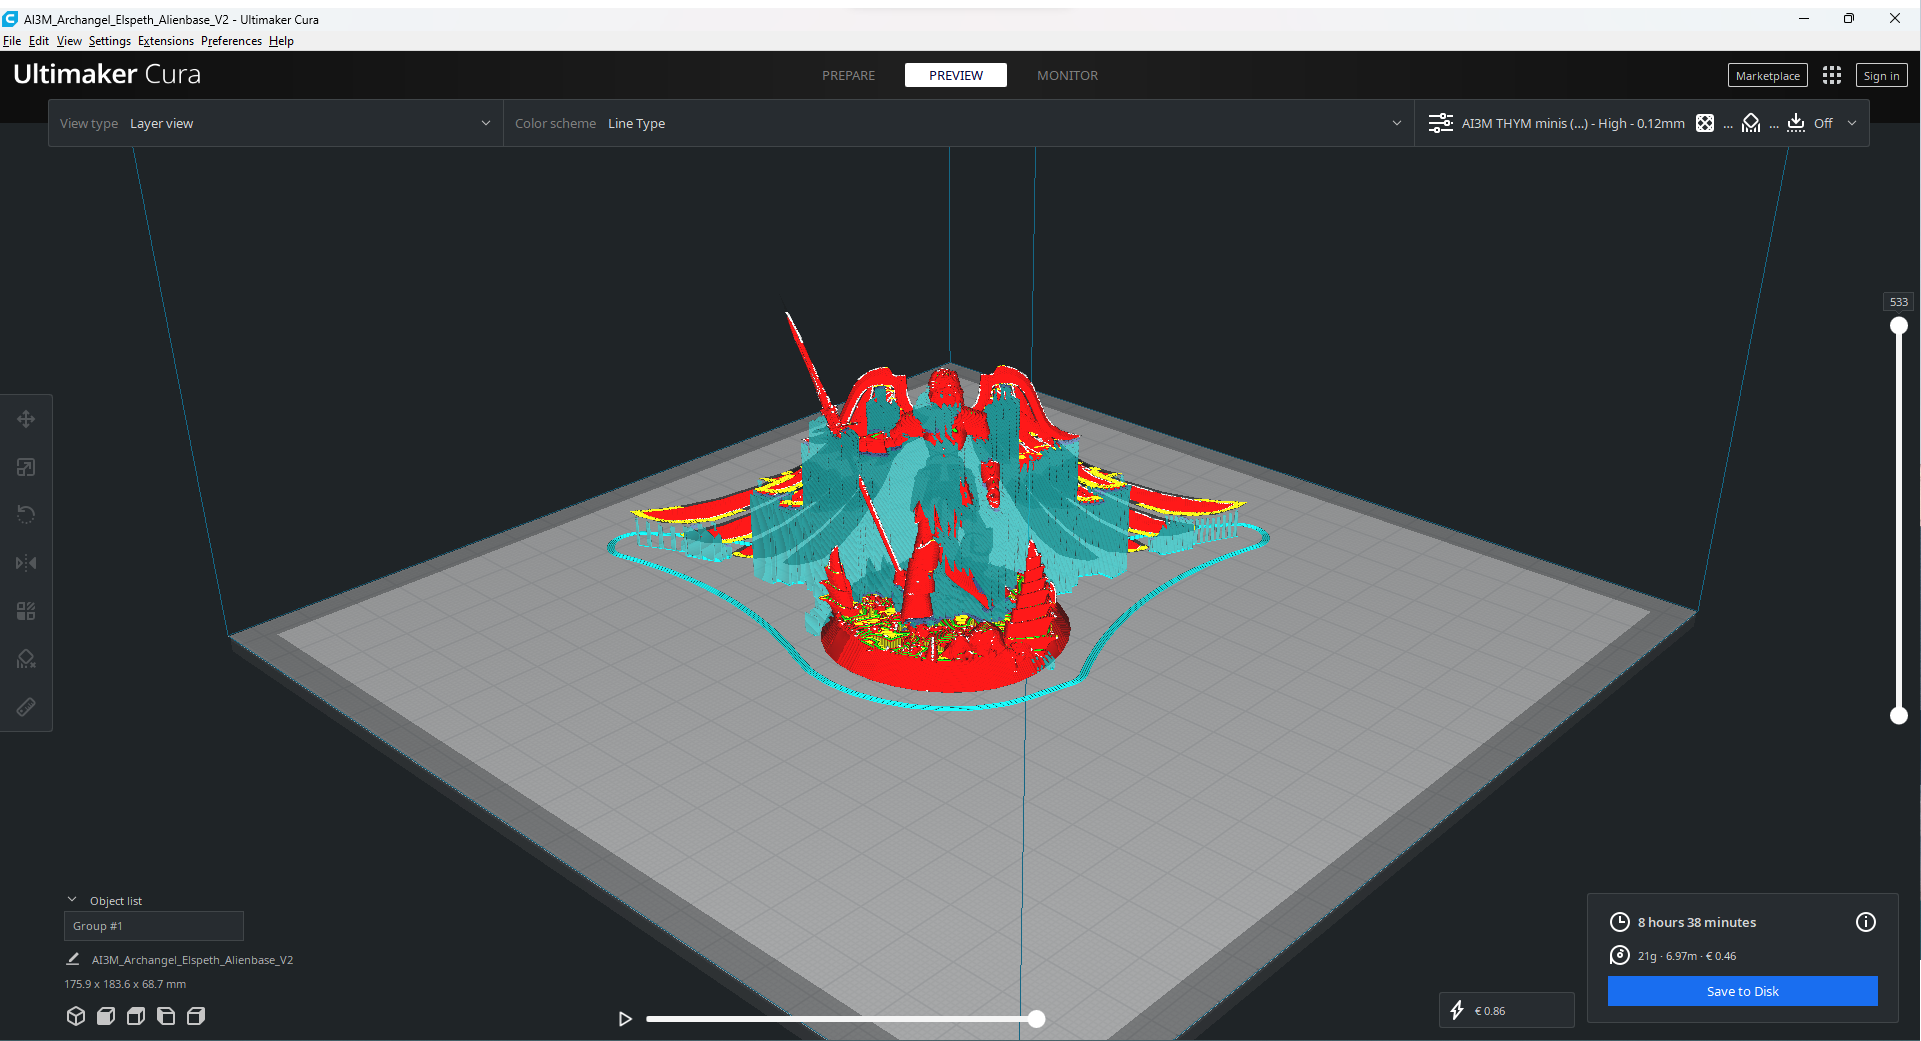Click the Sign in button
This screenshot has height=1041, width=1921.
coord(1881,75)
